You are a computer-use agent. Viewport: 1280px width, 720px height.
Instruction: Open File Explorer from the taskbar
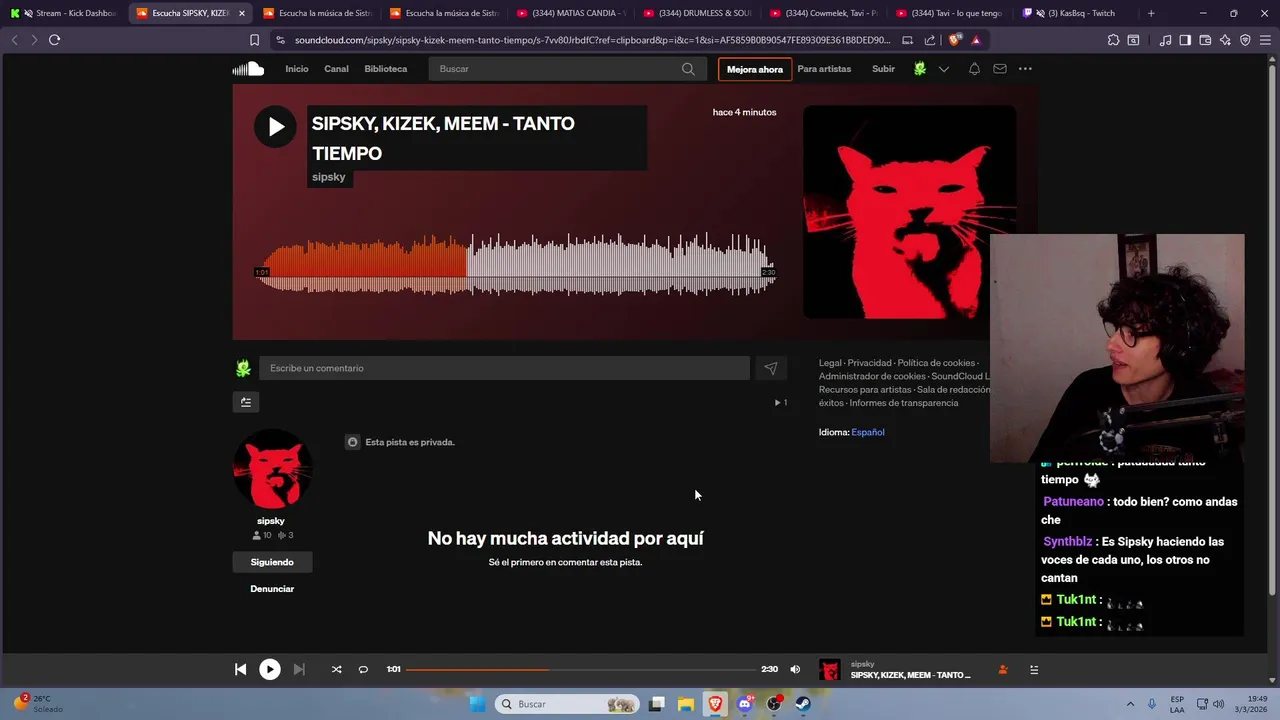tap(686, 704)
